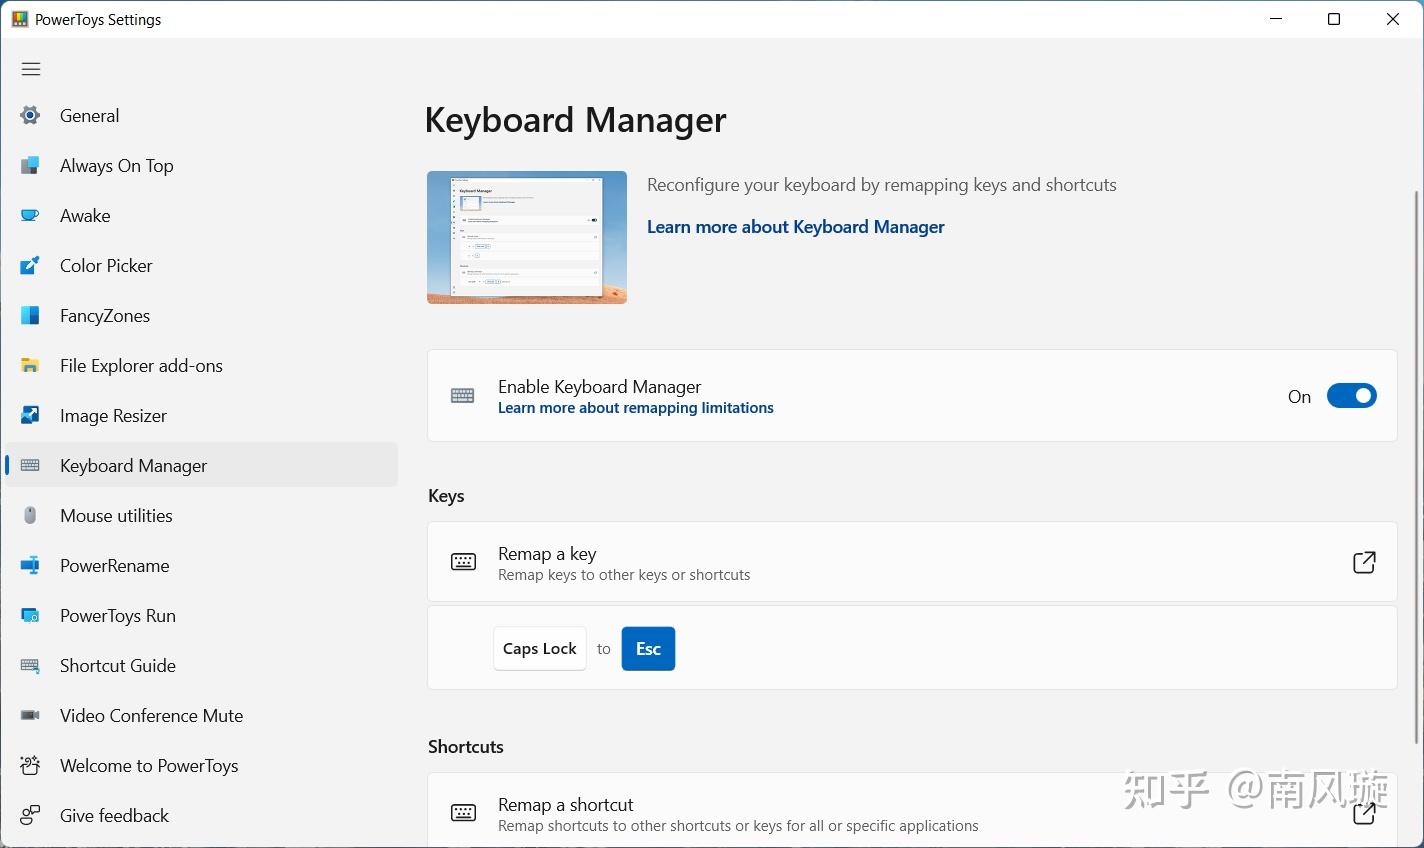Click the FancyZones icon in sidebar
Viewport: 1424px width, 848px height.
tap(30, 316)
